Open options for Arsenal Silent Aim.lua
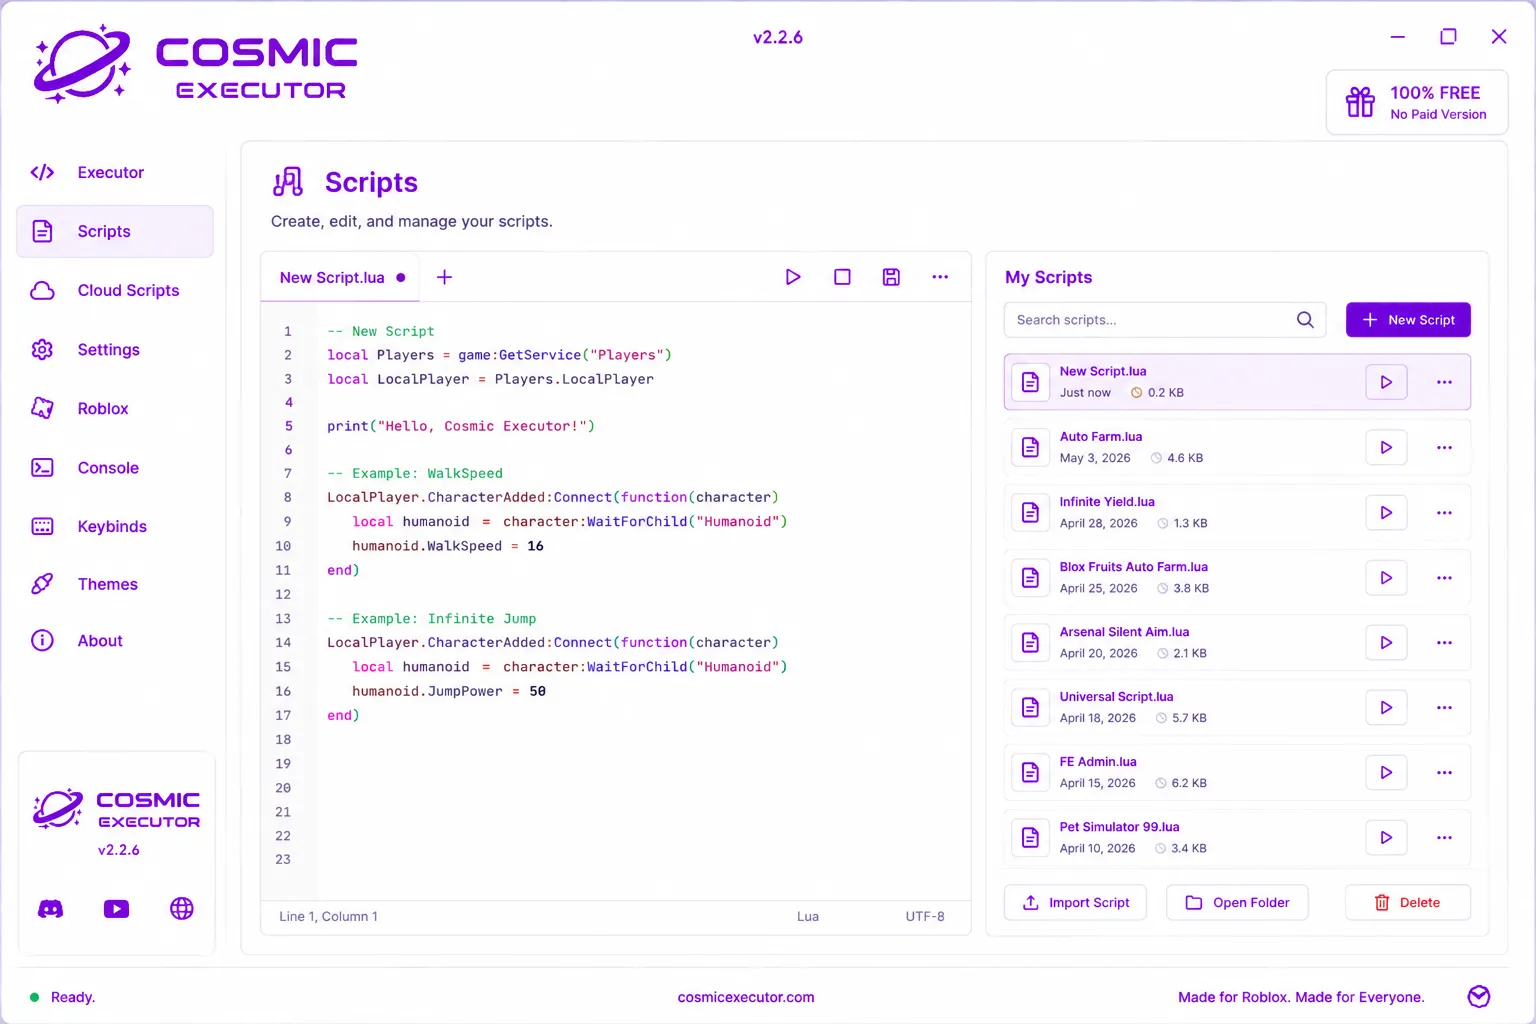This screenshot has width=1536, height=1024. pos(1444,642)
